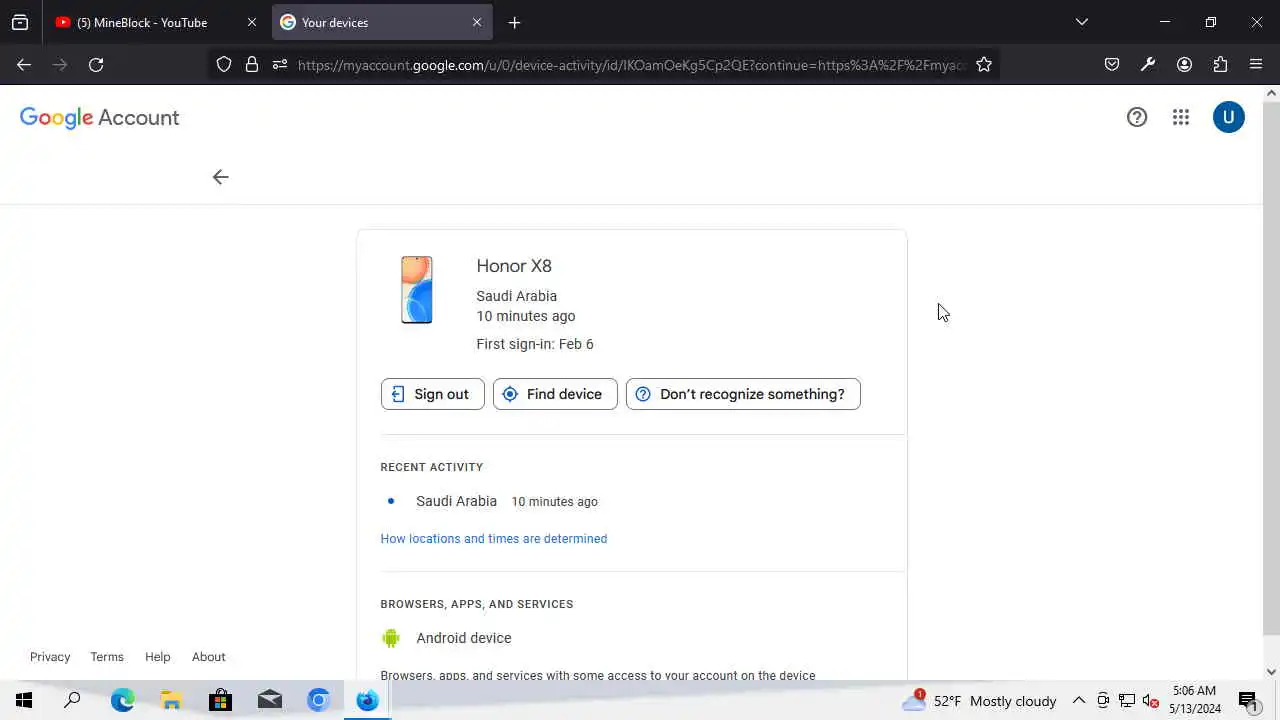Open the notification center icon
The width and height of the screenshot is (1280, 720).
pyautogui.click(x=1248, y=701)
